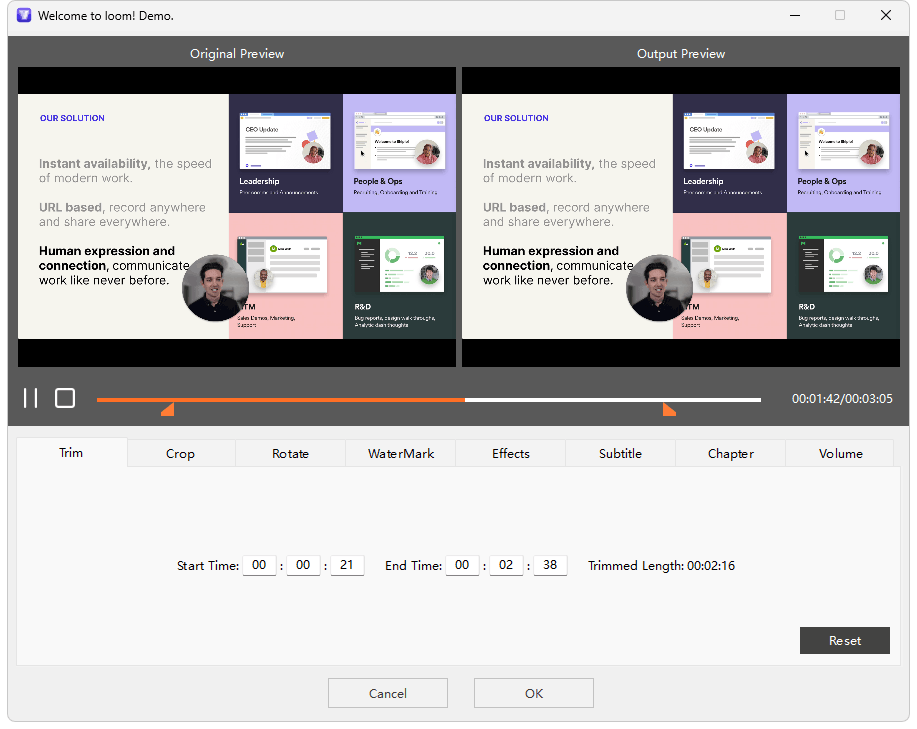Open the WaterMark tab
The width and height of the screenshot is (917, 729).
[401, 454]
